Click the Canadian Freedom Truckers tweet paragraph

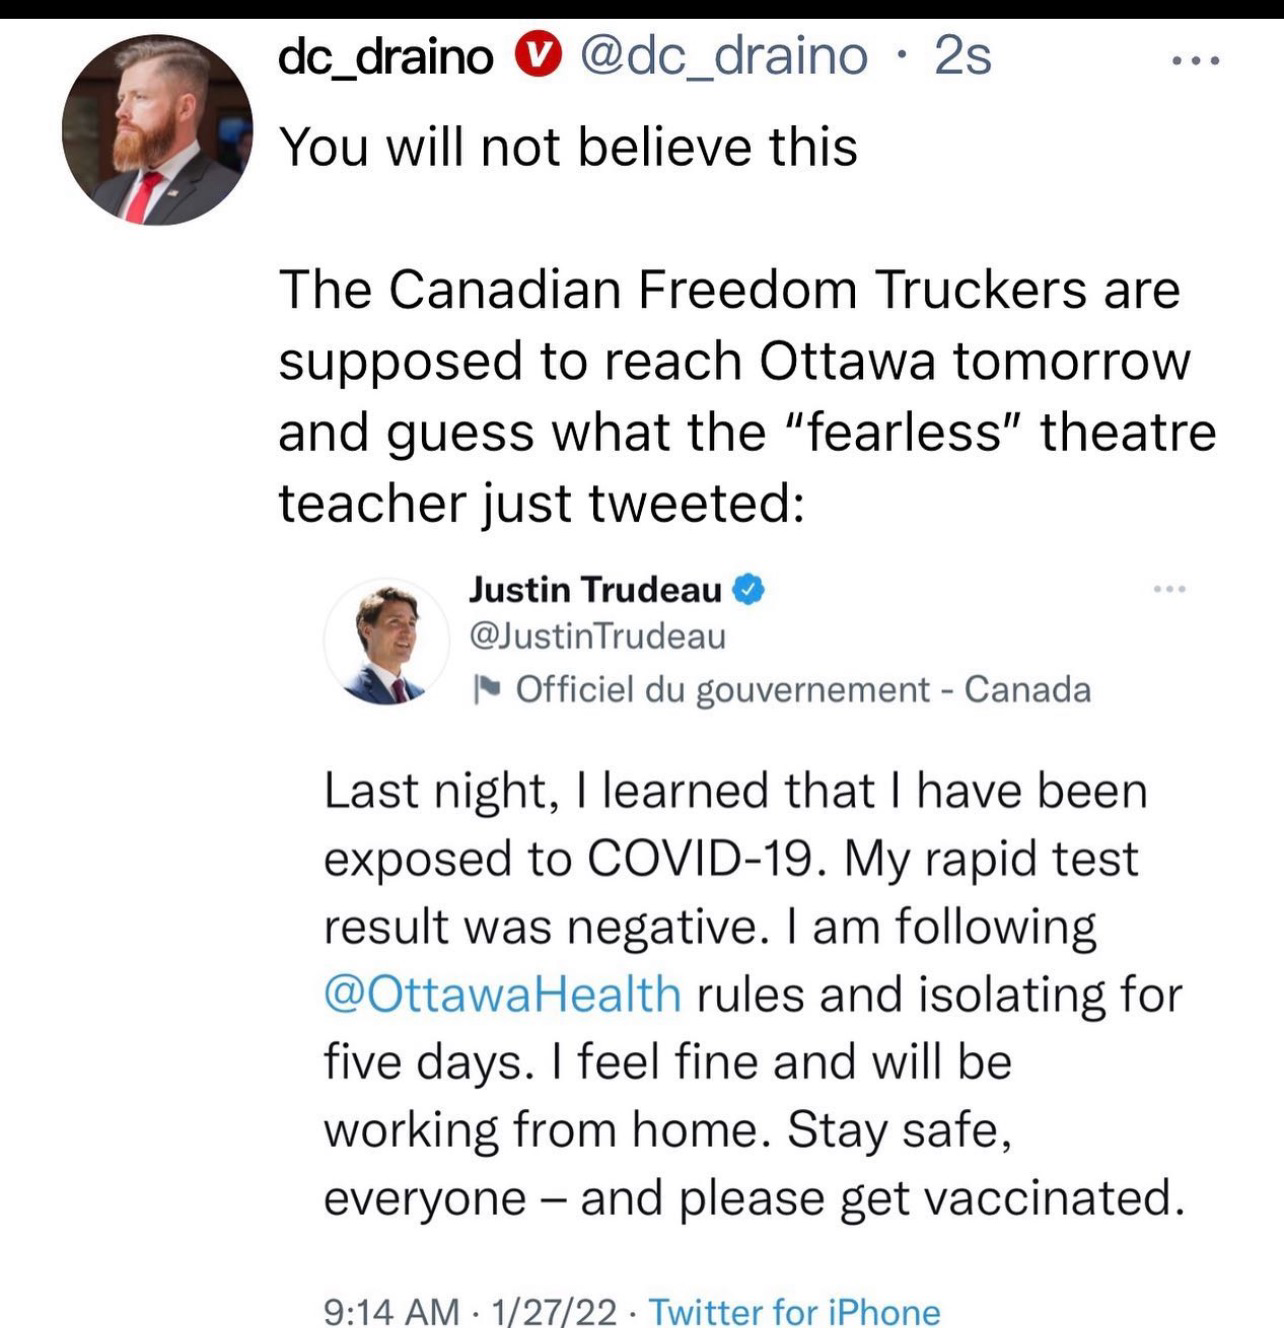[x=746, y=396]
